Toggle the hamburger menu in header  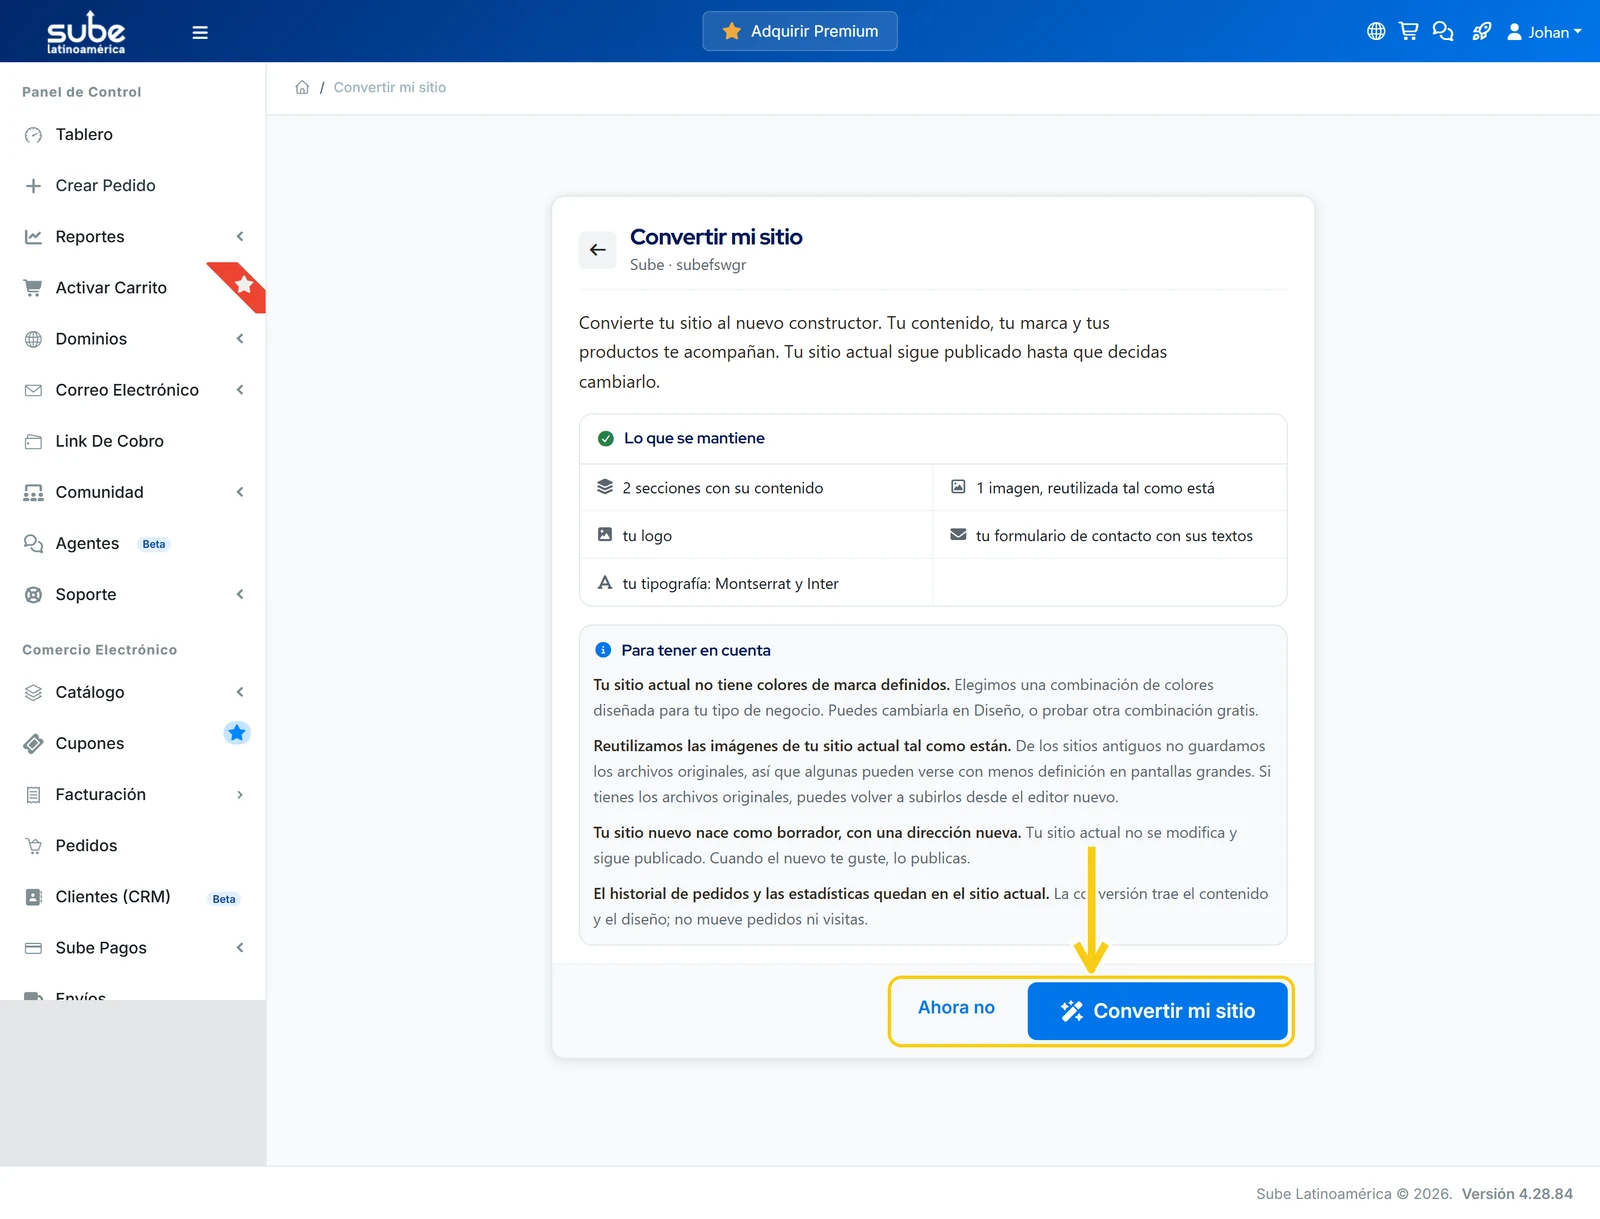pyautogui.click(x=200, y=32)
